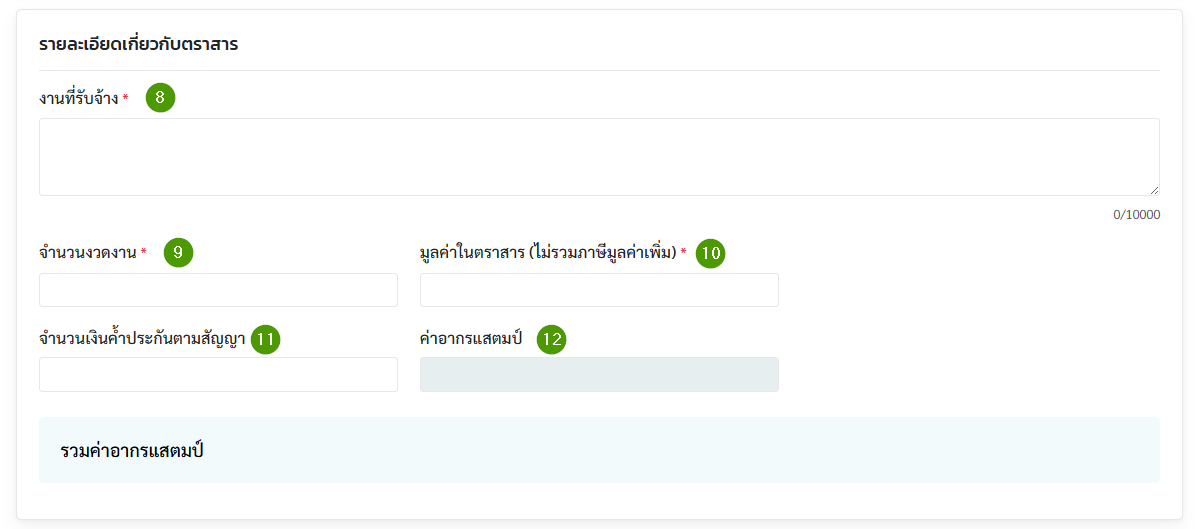The image size is (1195, 529).
Task: Click the textarea resize handle corner
Action: click(x=1154, y=190)
